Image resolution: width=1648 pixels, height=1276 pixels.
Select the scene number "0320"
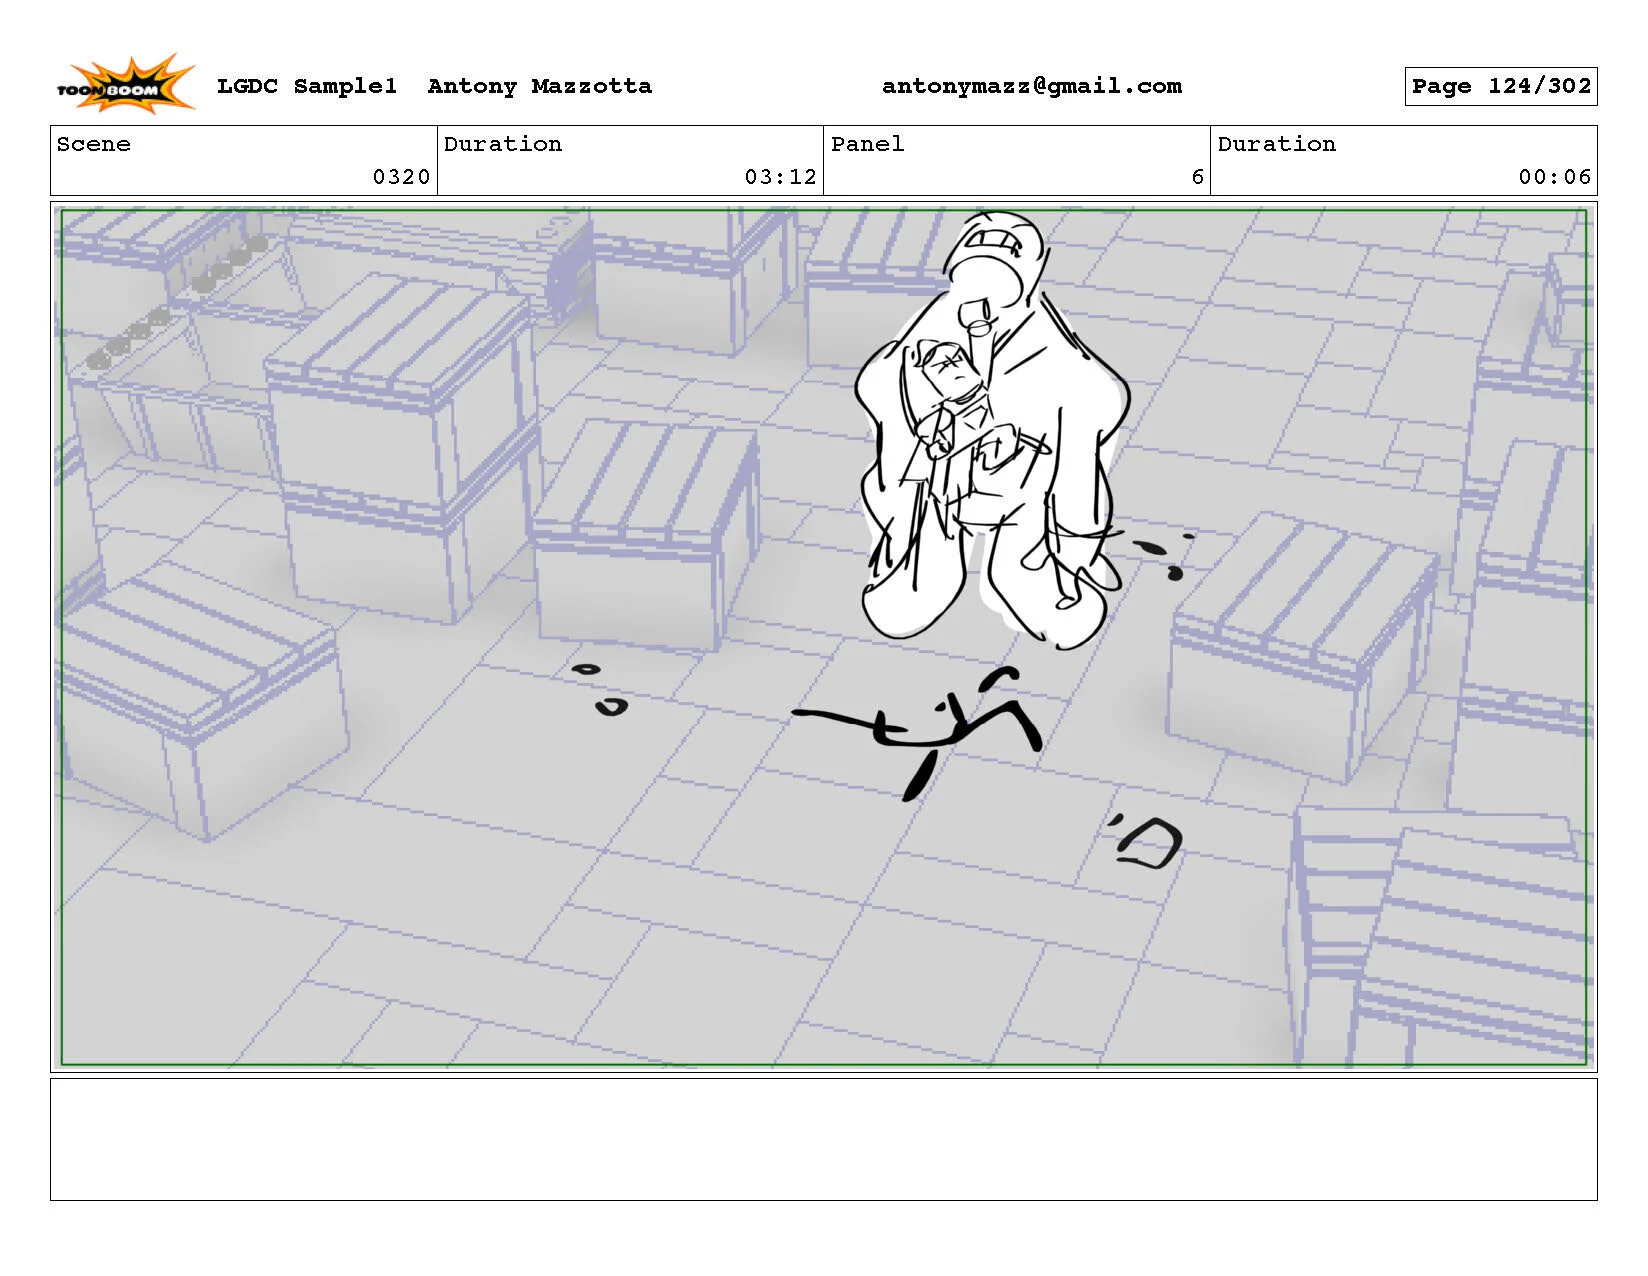click(401, 177)
